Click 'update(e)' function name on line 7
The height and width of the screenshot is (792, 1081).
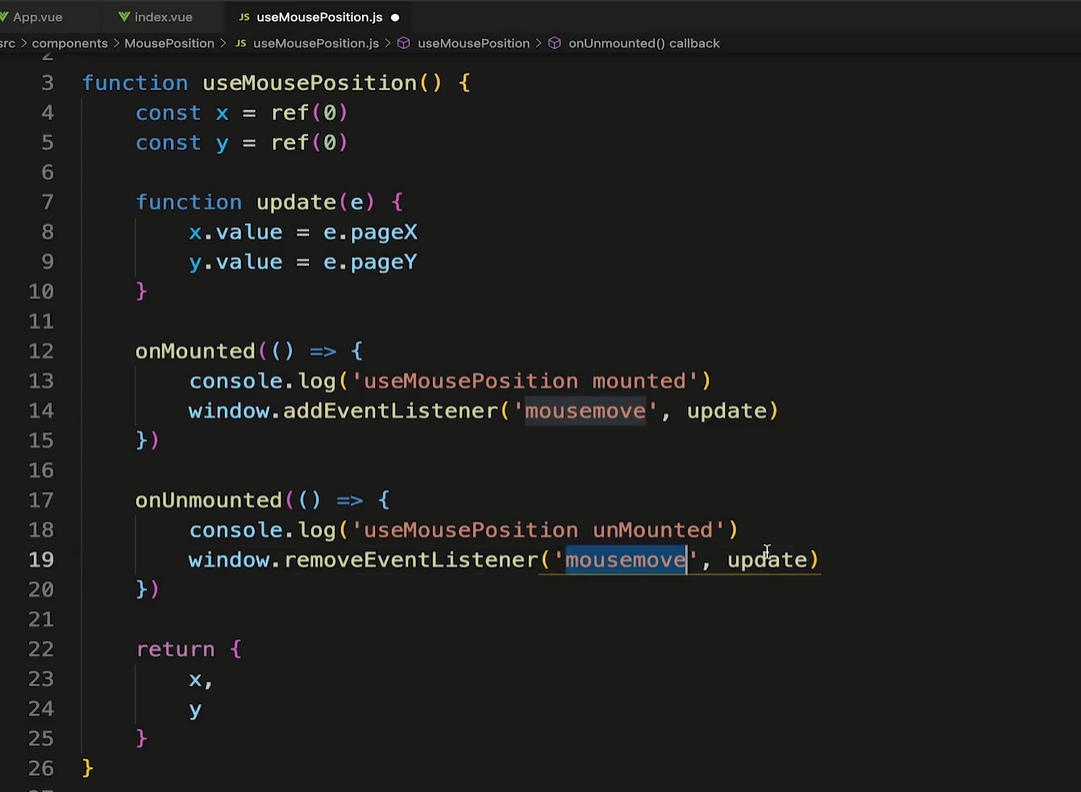click(315, 203)
